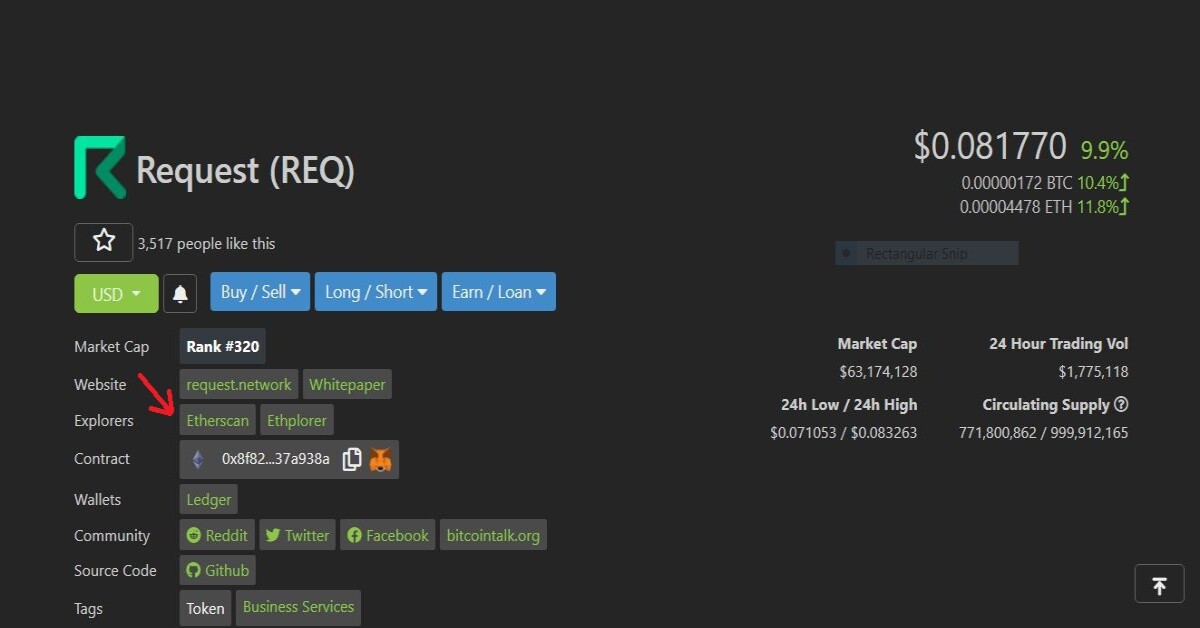Click the Ethereum icon in the Contract row
This screenshot has height=628, width=1200.
pyautogui.click(x=198, y=459)
